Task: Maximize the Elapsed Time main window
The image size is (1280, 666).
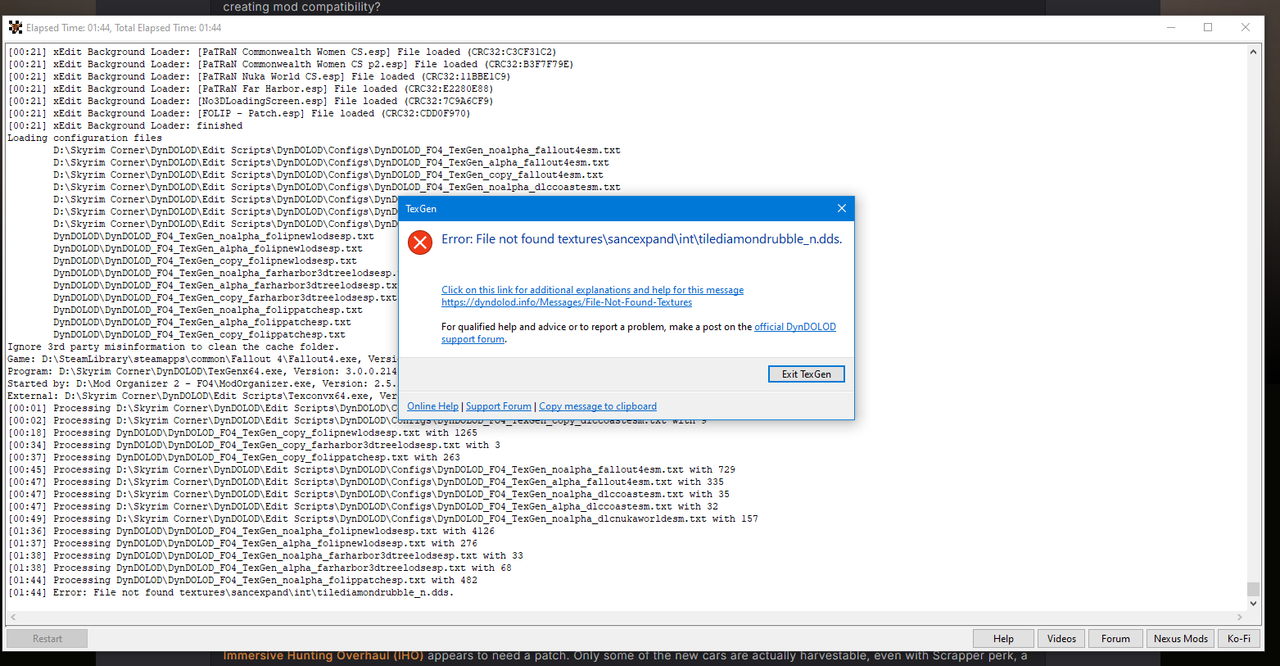Action: [x=1208, y=28]
